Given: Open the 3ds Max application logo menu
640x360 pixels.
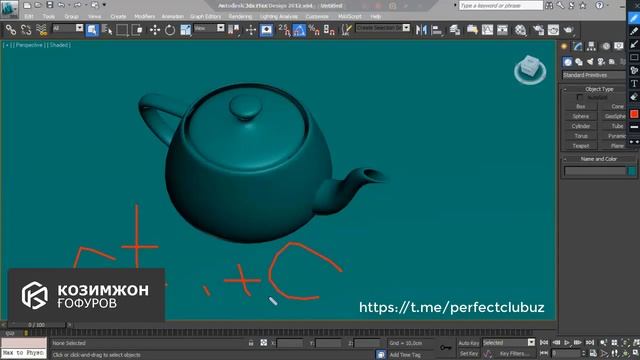Looking at the screenshot, I should 9,9.
